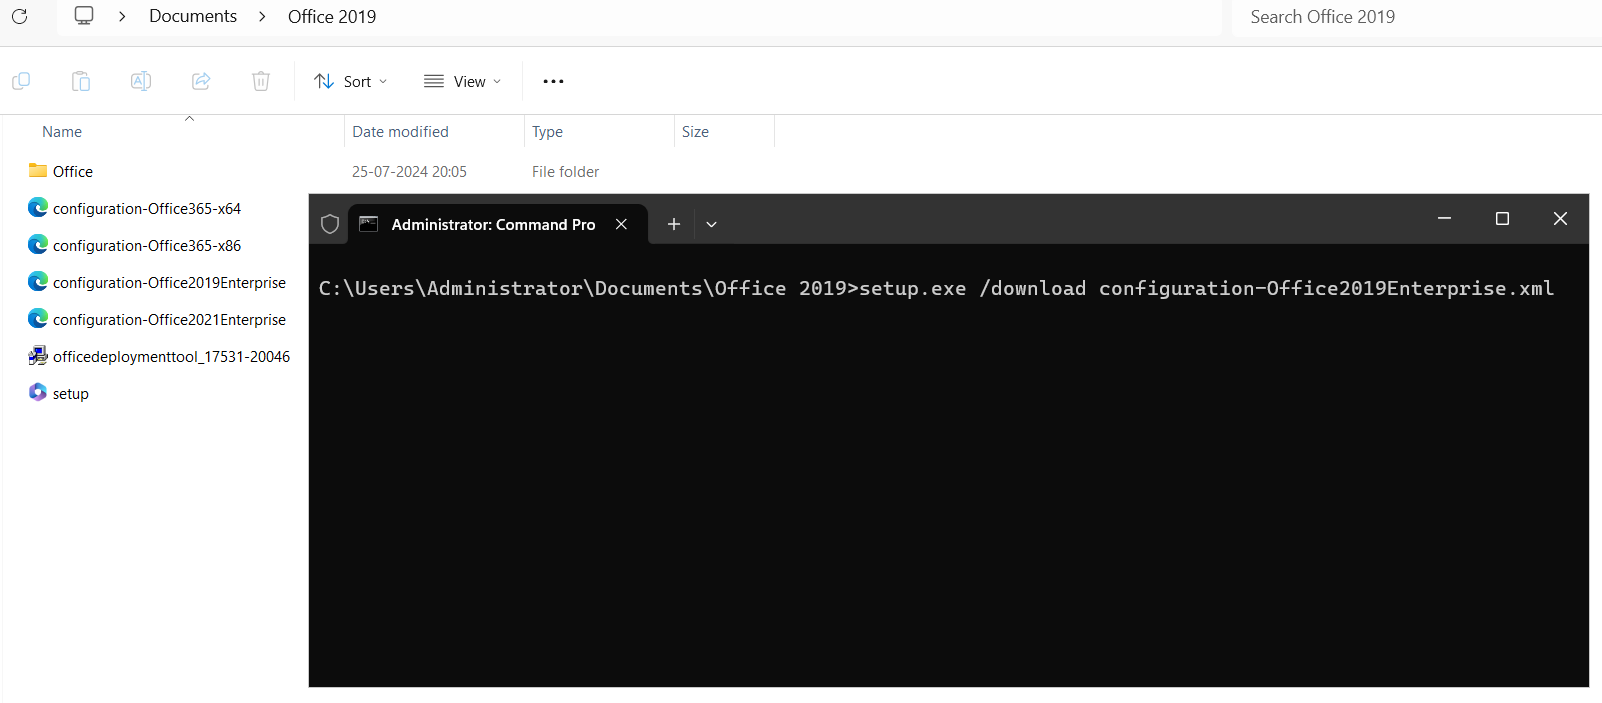Select configuration-Office365-x86 Edge icon

pos(38,245)
